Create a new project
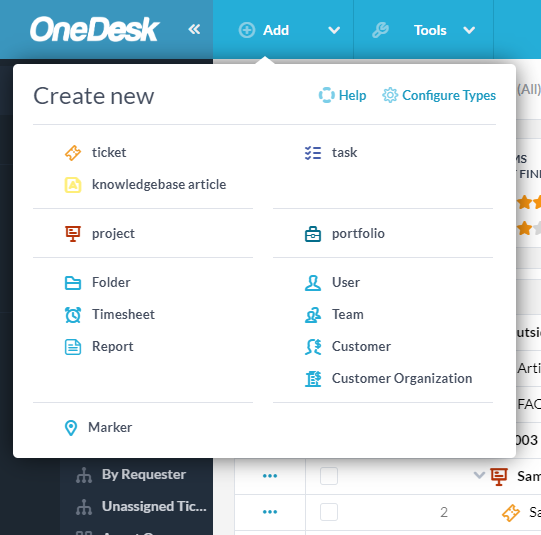Image resolution: width=541 pixels, height=535 pixels. click(x=113, y=234)
